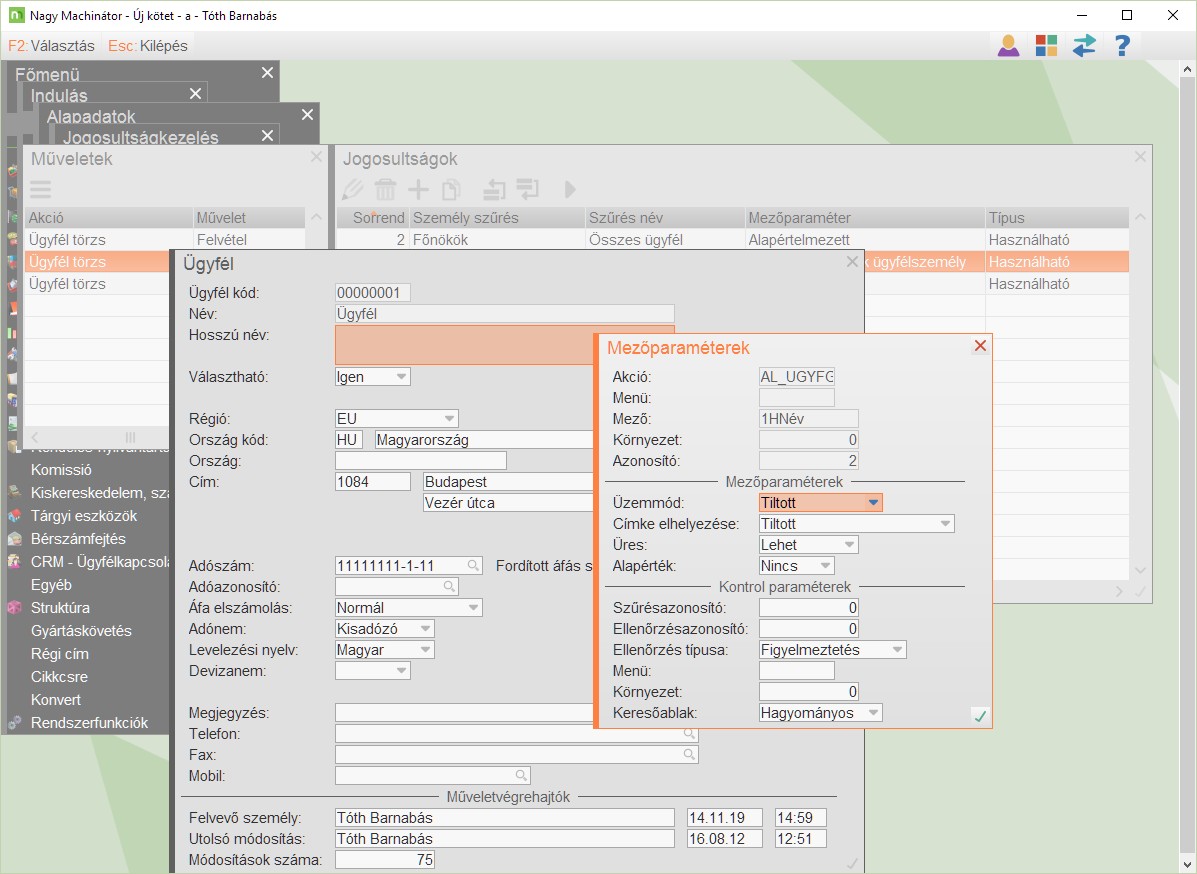1197x874 pixels.
Task: Open the Tárgyi eszközök menu item
Action: [x=84, y=516]
